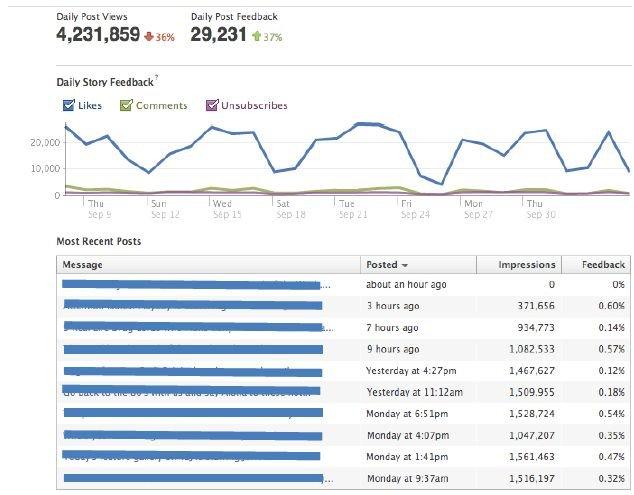Click the 0.35% feedback value

pos(611,436)
